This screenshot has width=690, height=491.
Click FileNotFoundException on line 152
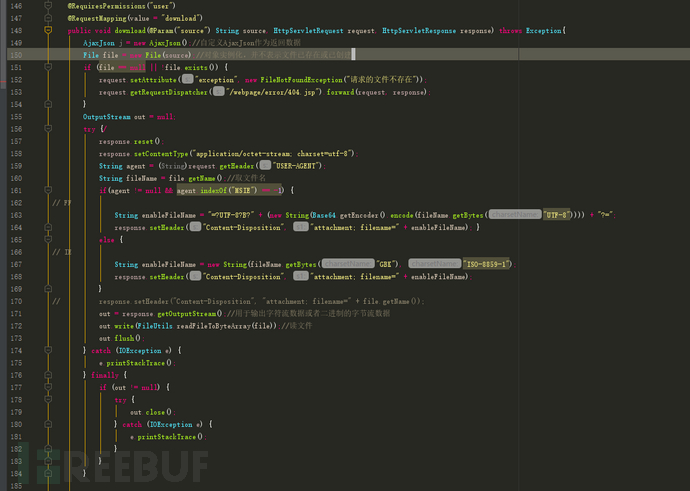click(301, 80)
